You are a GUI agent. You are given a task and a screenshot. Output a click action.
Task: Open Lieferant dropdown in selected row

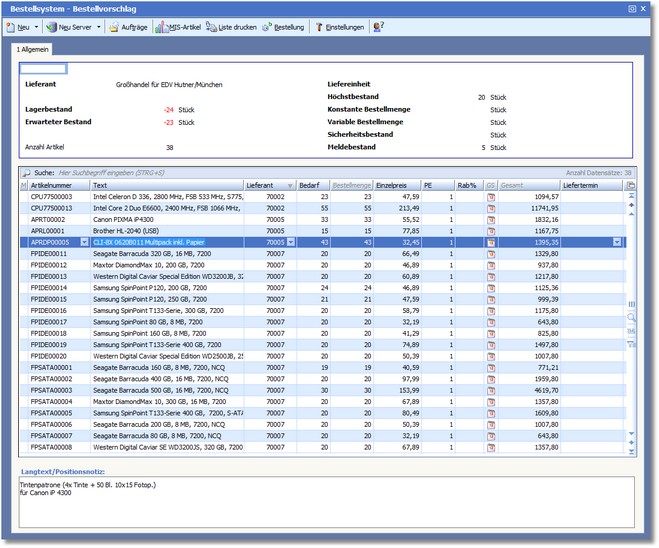(291, 242)
